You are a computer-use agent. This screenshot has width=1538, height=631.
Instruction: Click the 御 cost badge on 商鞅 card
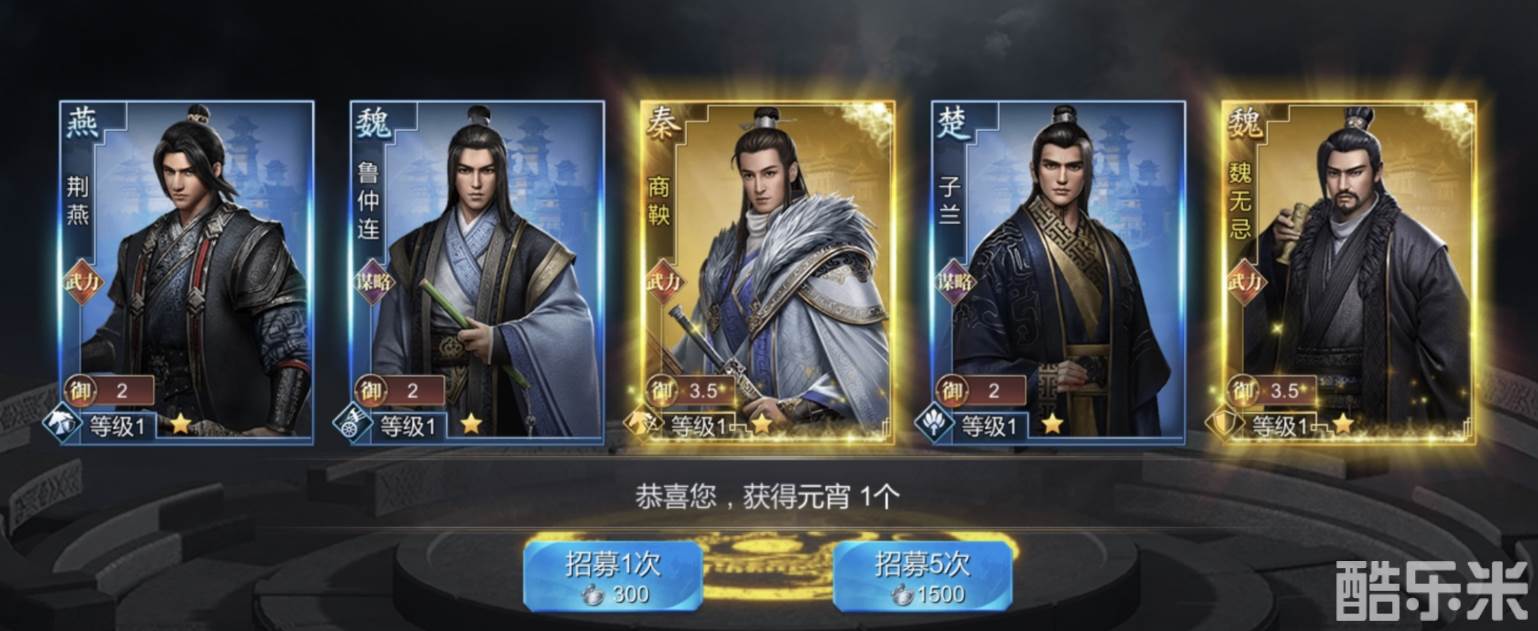662,390
